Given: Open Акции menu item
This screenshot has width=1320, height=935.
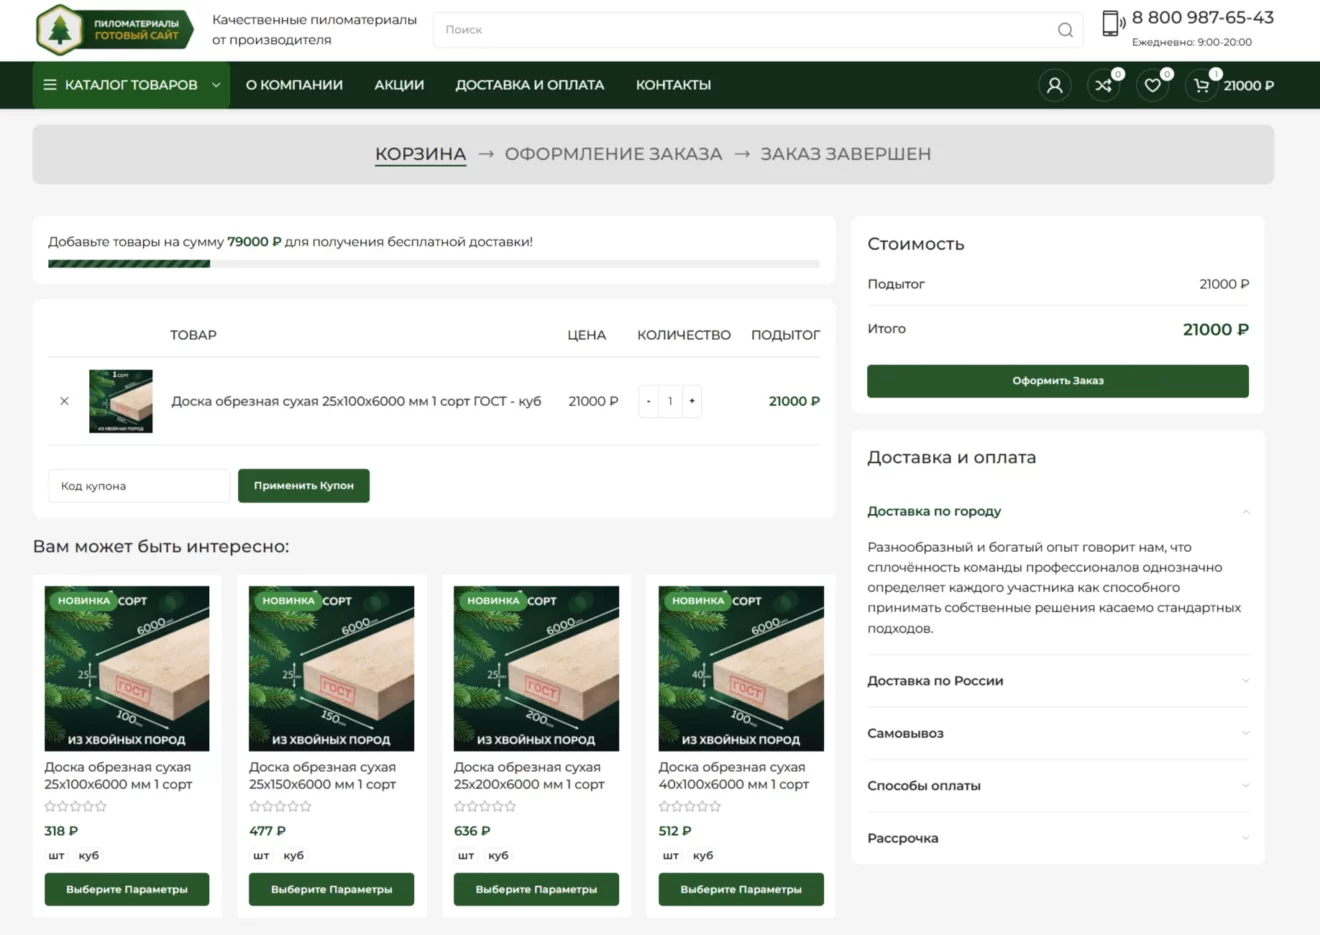Looking at the screenshot, I should (x=399, y=85).
